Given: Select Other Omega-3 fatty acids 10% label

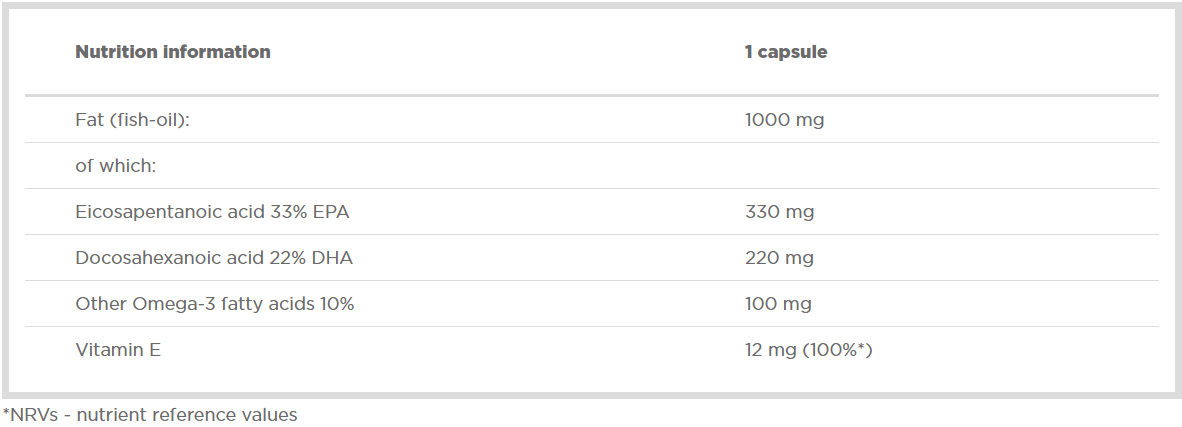Looking at the screenshot, I should pos(215,304).
